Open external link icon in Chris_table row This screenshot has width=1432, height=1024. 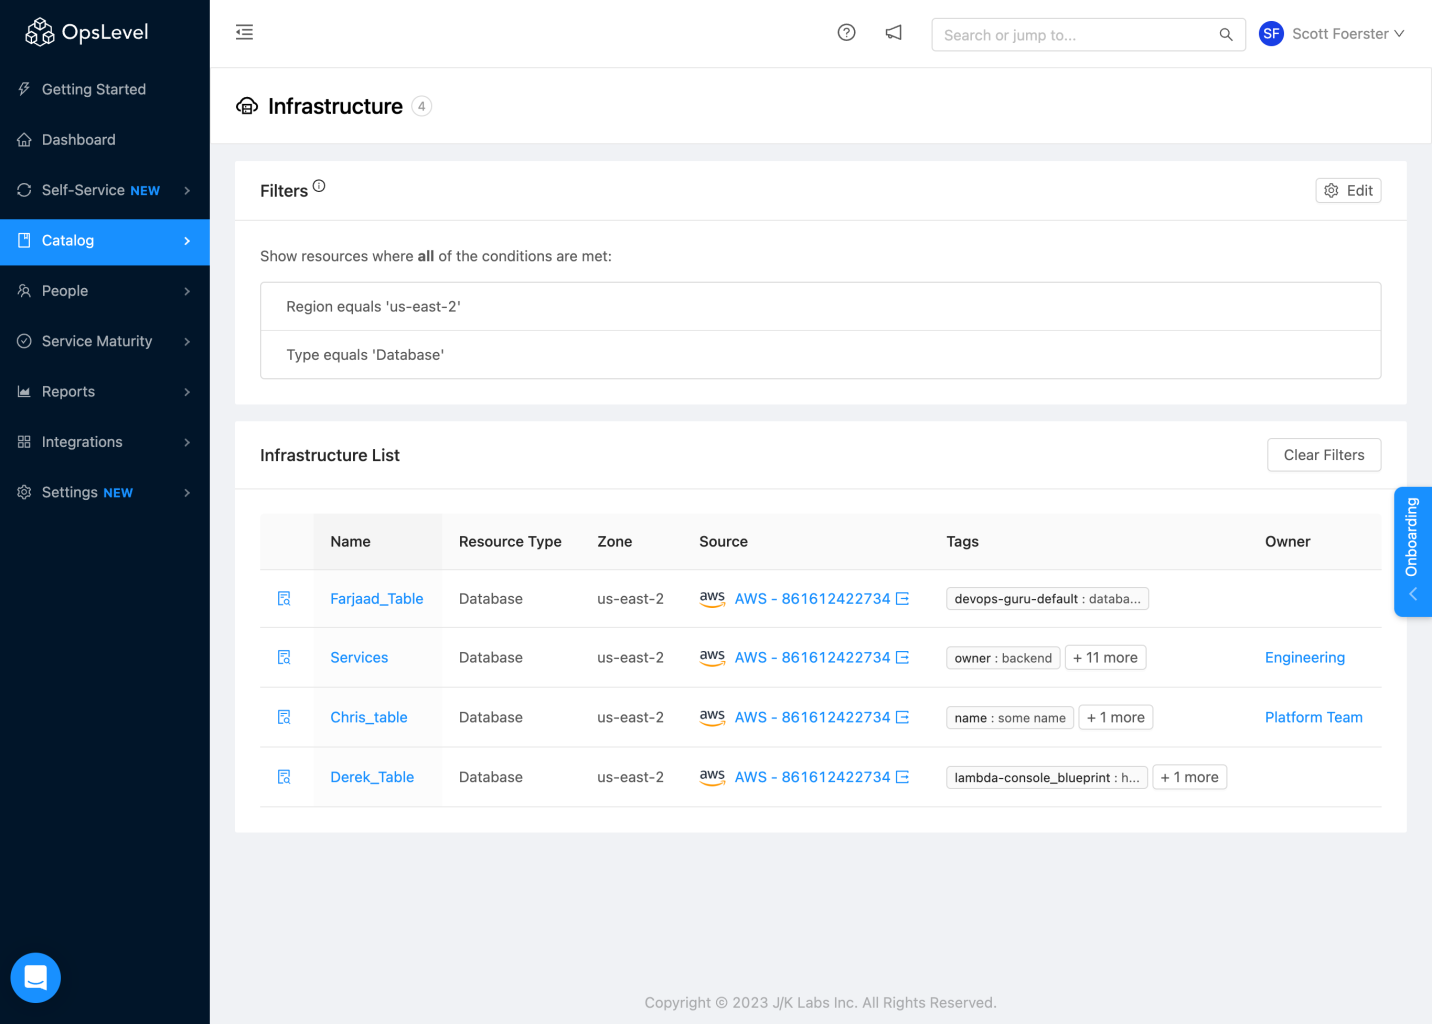pos(902,717)
